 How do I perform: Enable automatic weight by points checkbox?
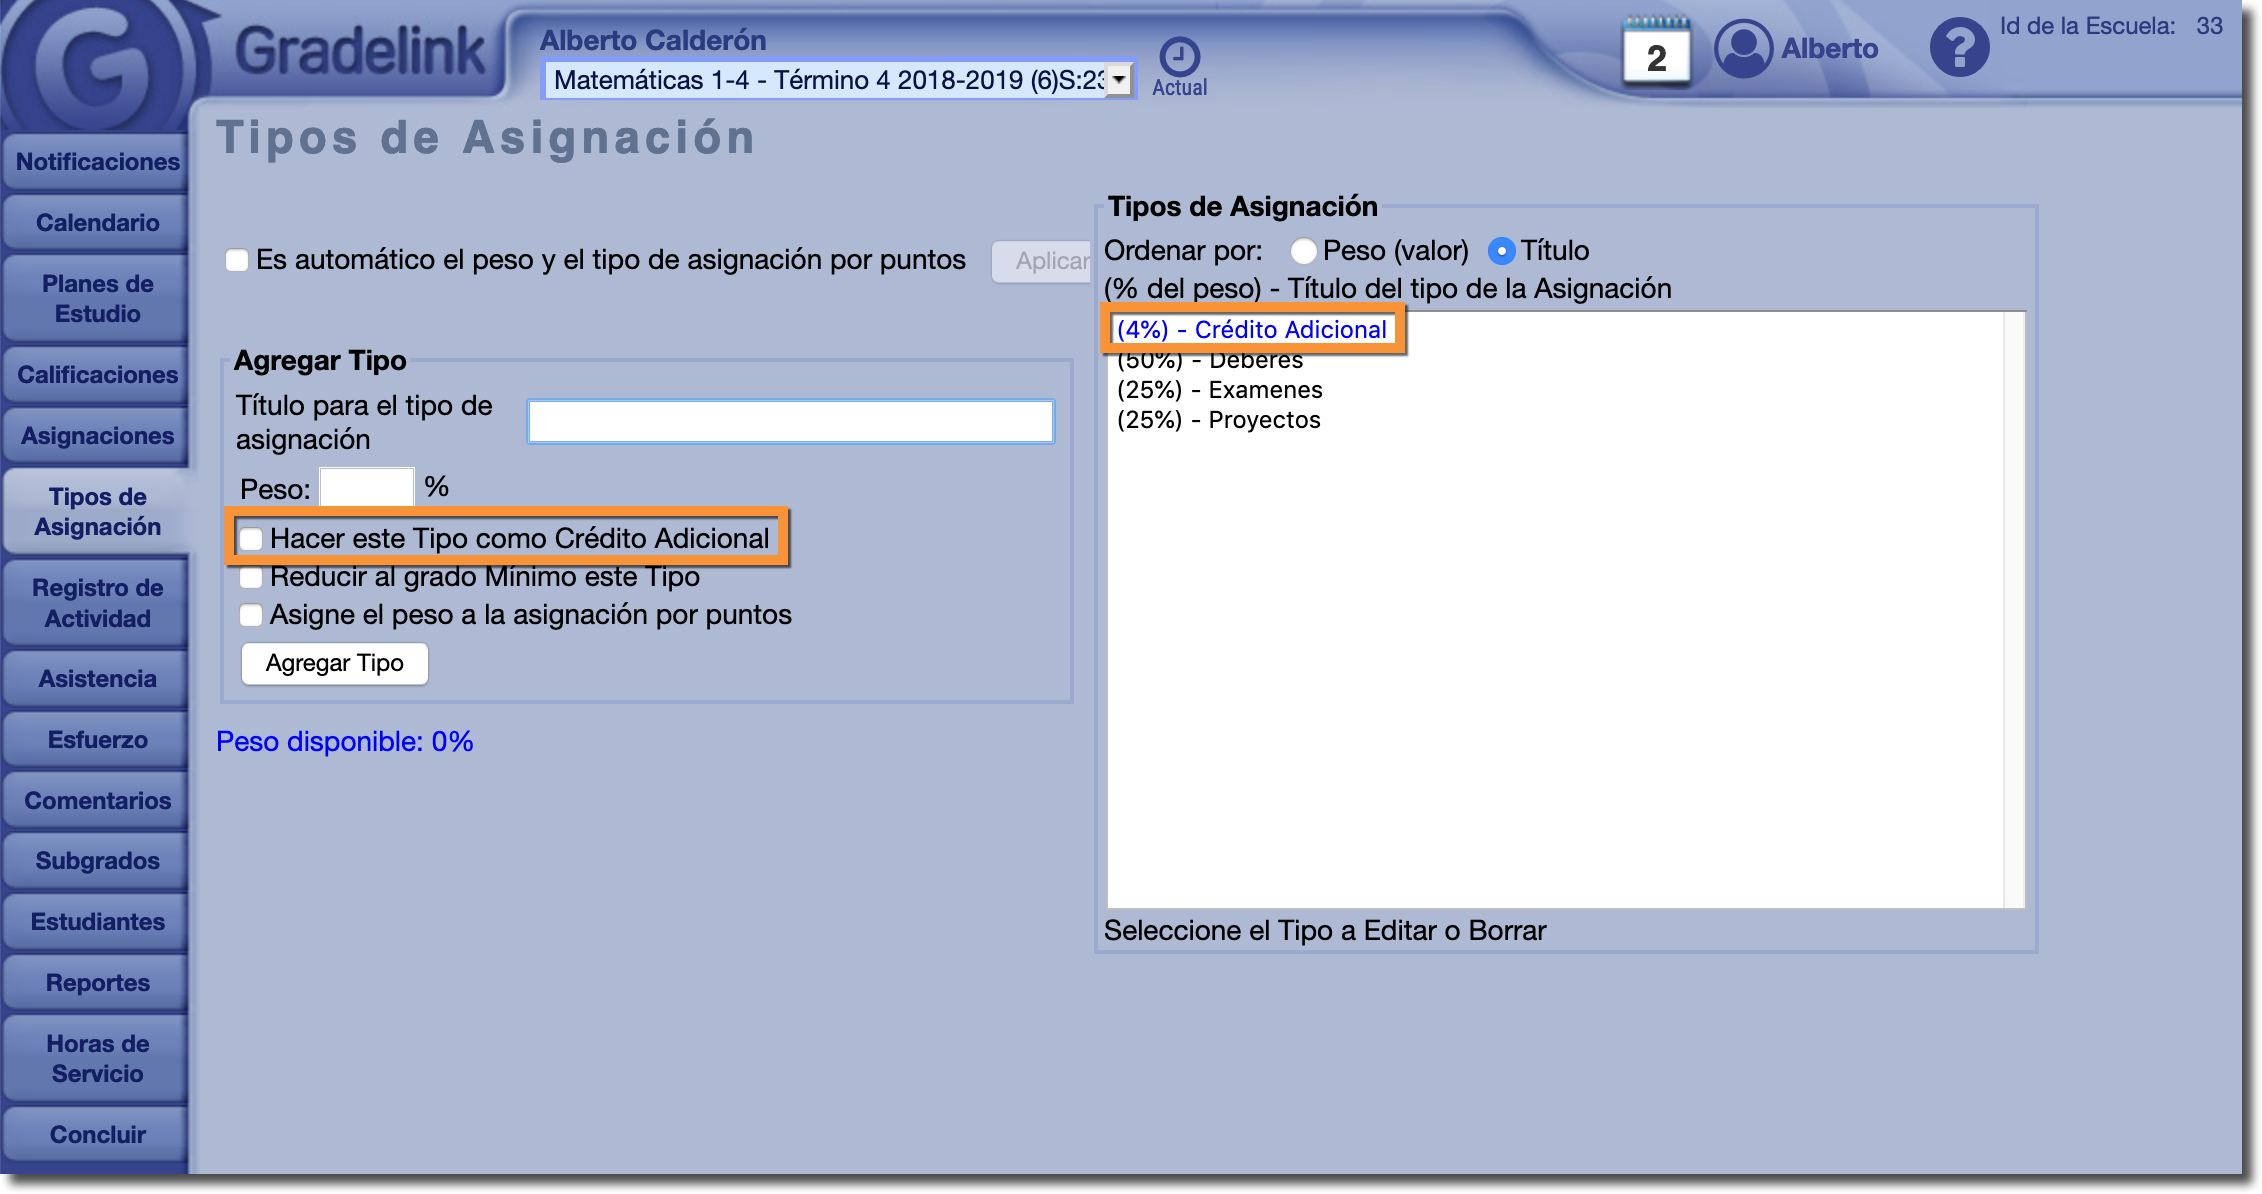tap(237, 261)
